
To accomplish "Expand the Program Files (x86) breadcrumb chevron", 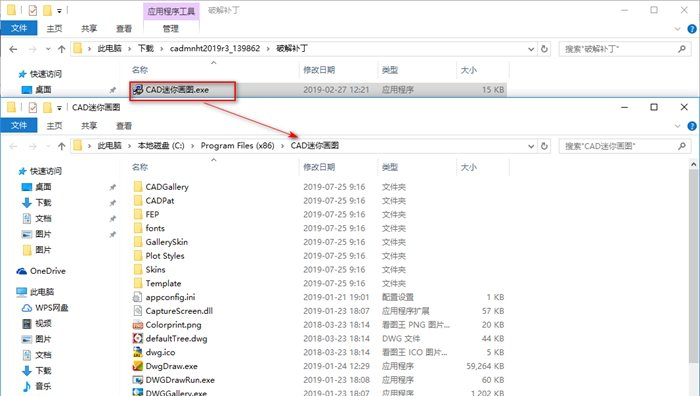I will [283, 146].
